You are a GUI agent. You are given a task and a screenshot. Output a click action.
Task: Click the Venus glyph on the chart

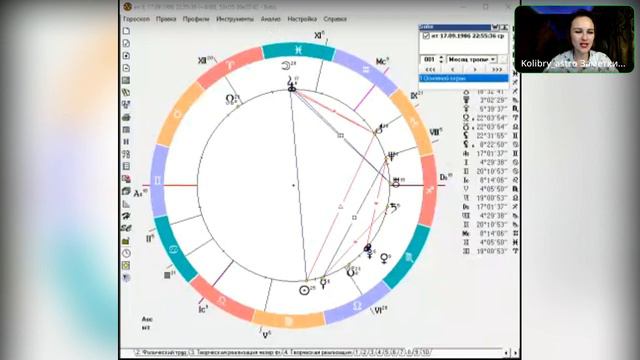[384, 258]
